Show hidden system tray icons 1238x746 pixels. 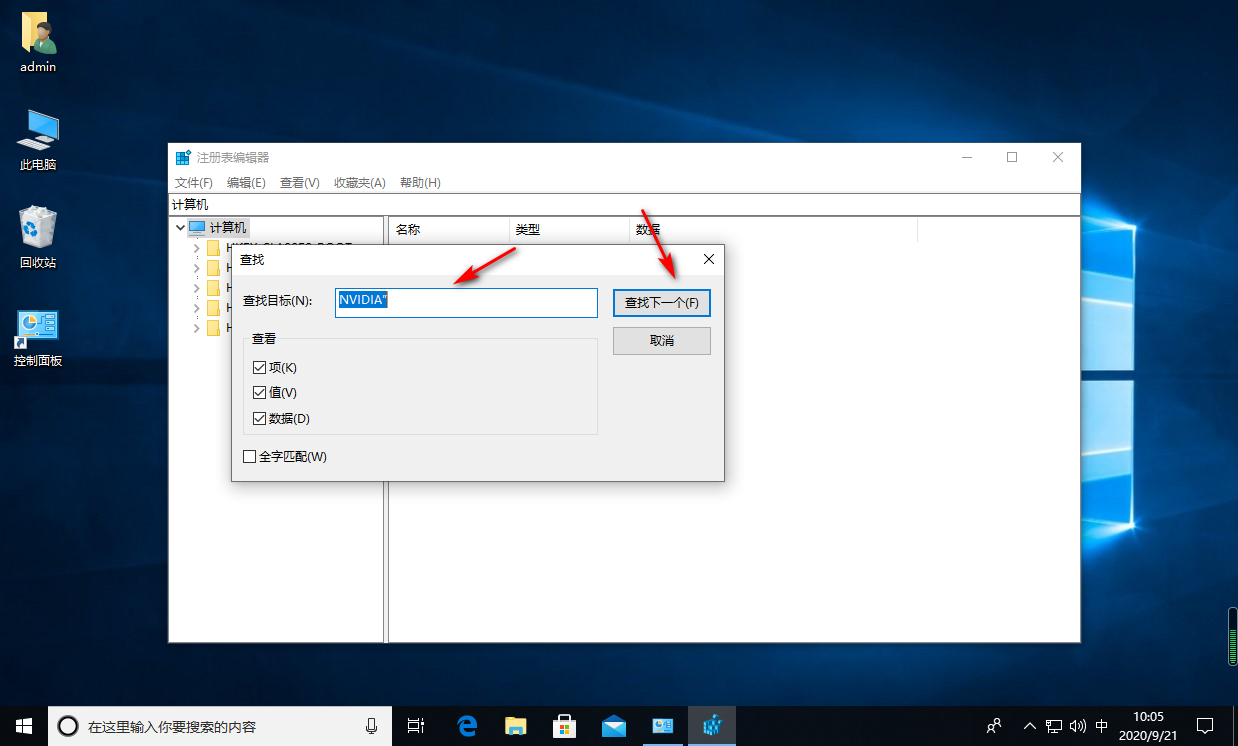[x=1029, y=726]
